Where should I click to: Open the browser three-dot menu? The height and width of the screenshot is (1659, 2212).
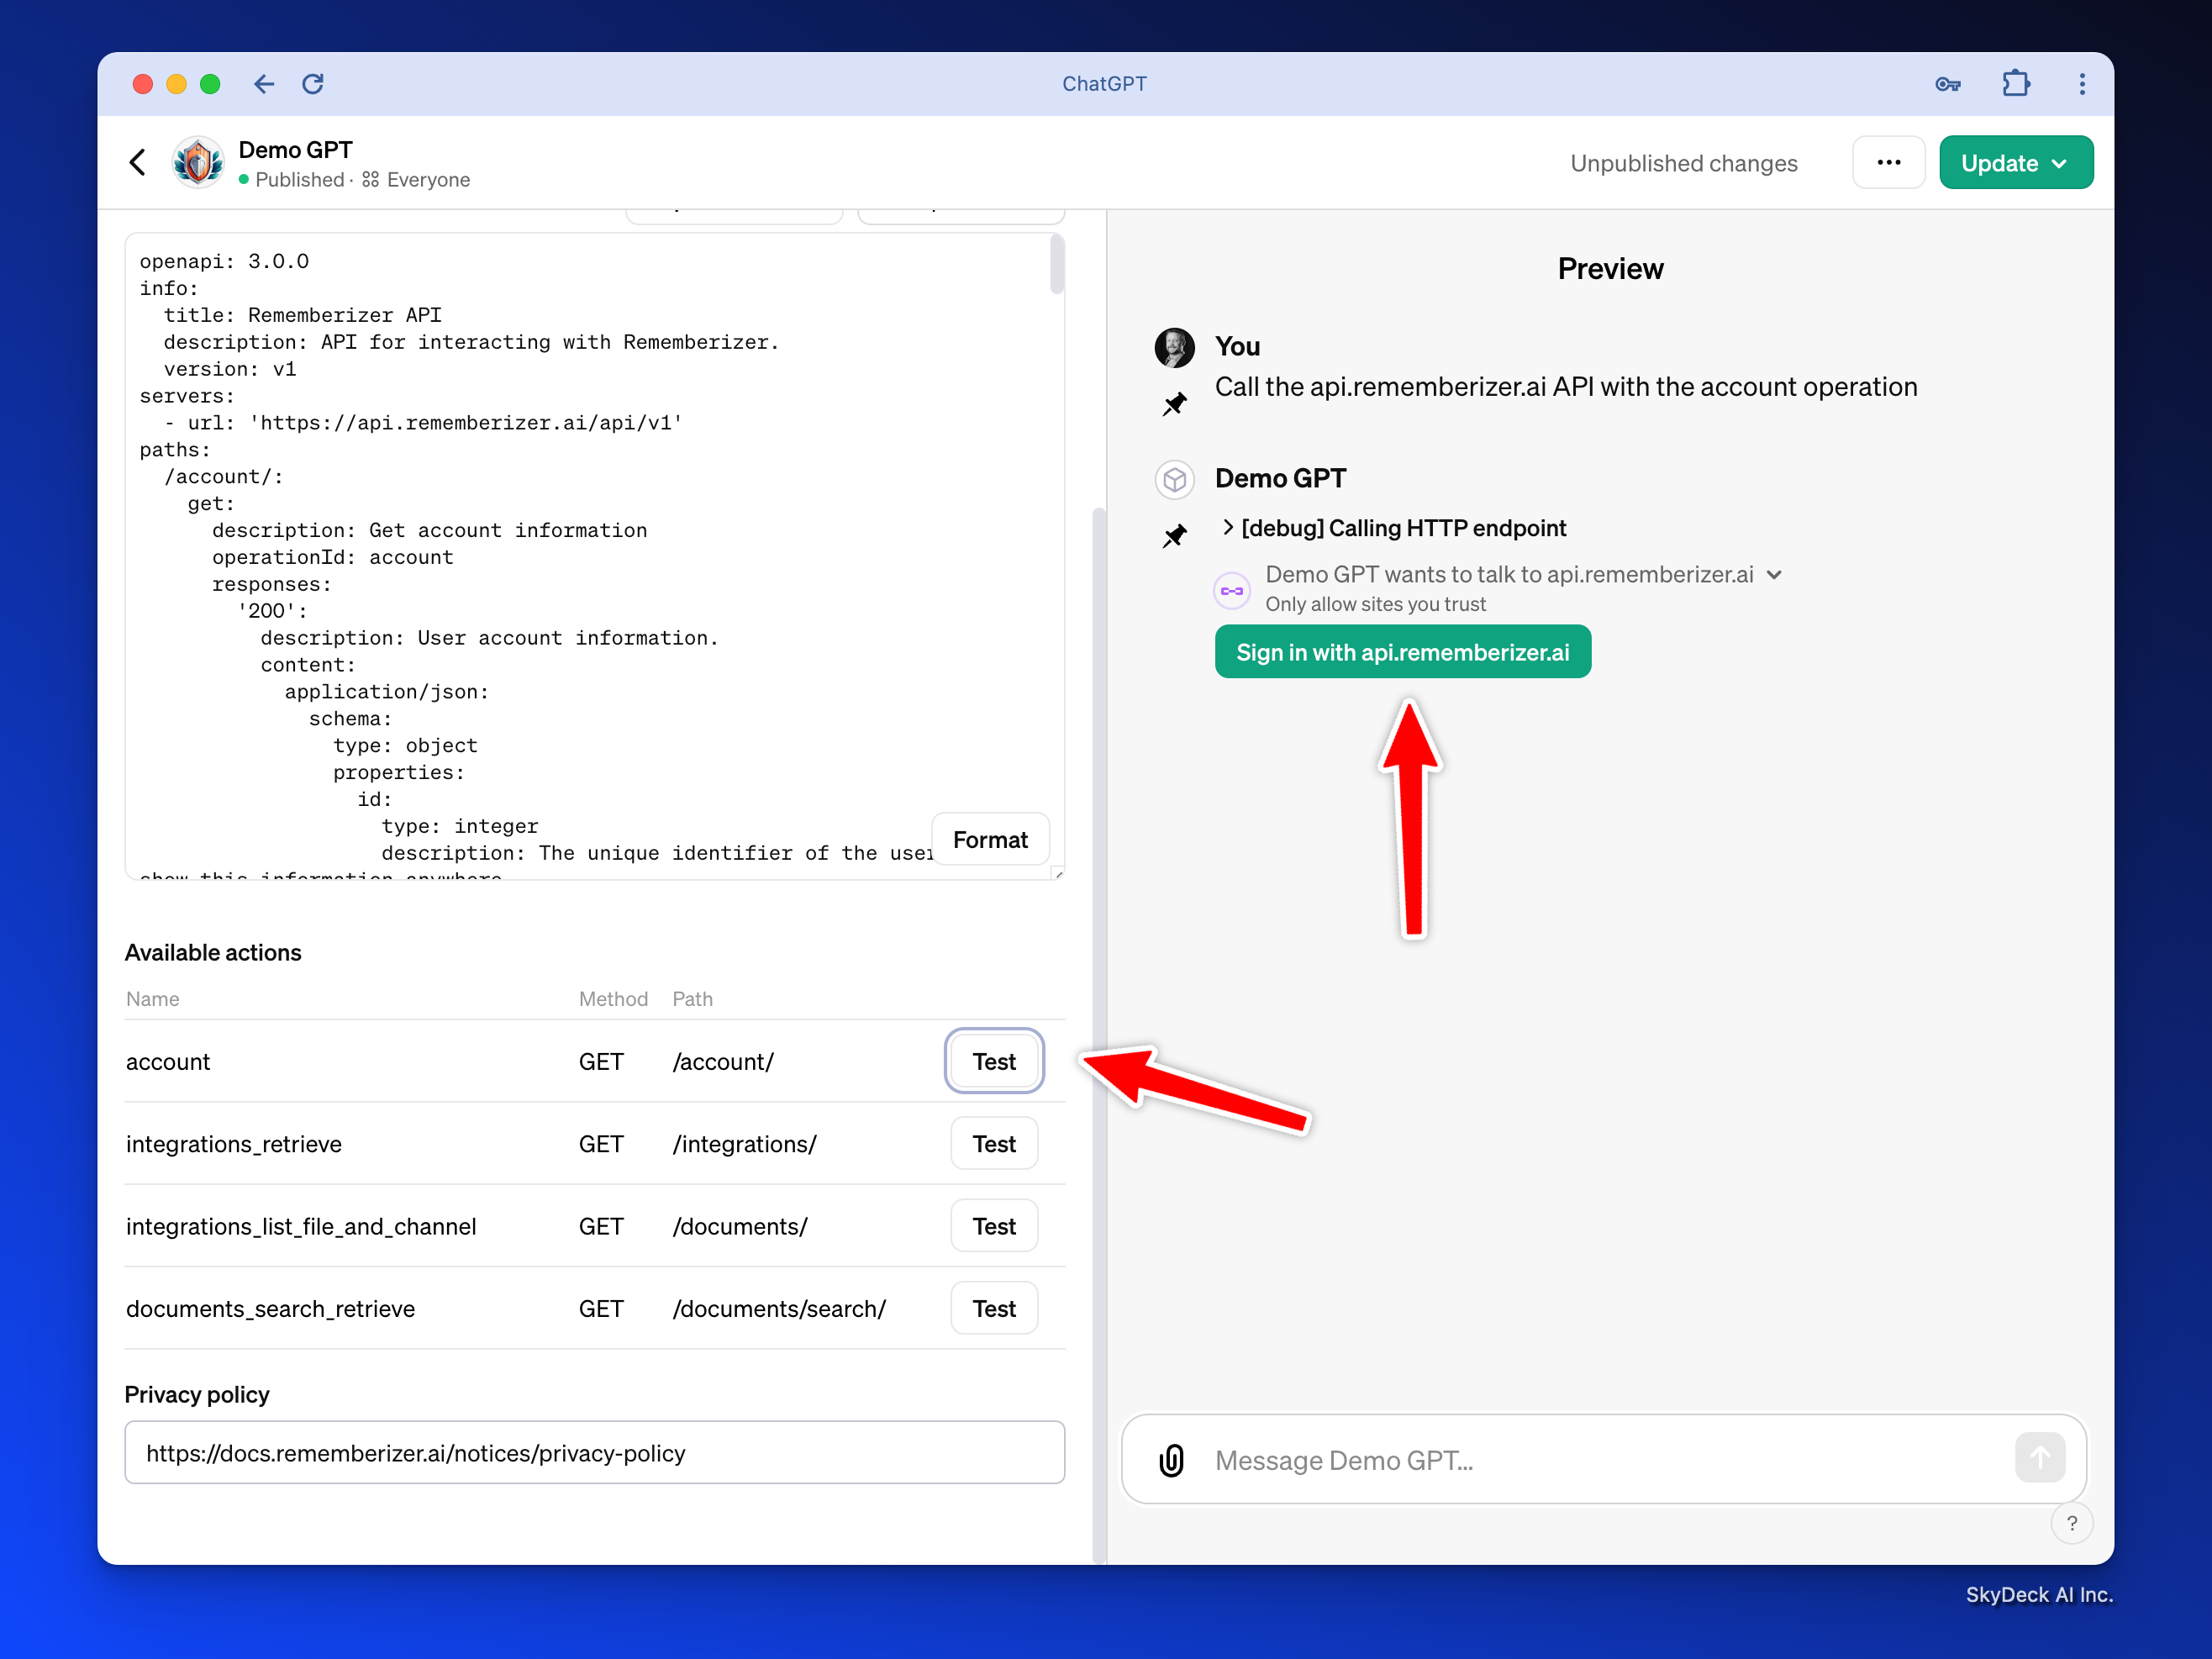pos(2082,84)
